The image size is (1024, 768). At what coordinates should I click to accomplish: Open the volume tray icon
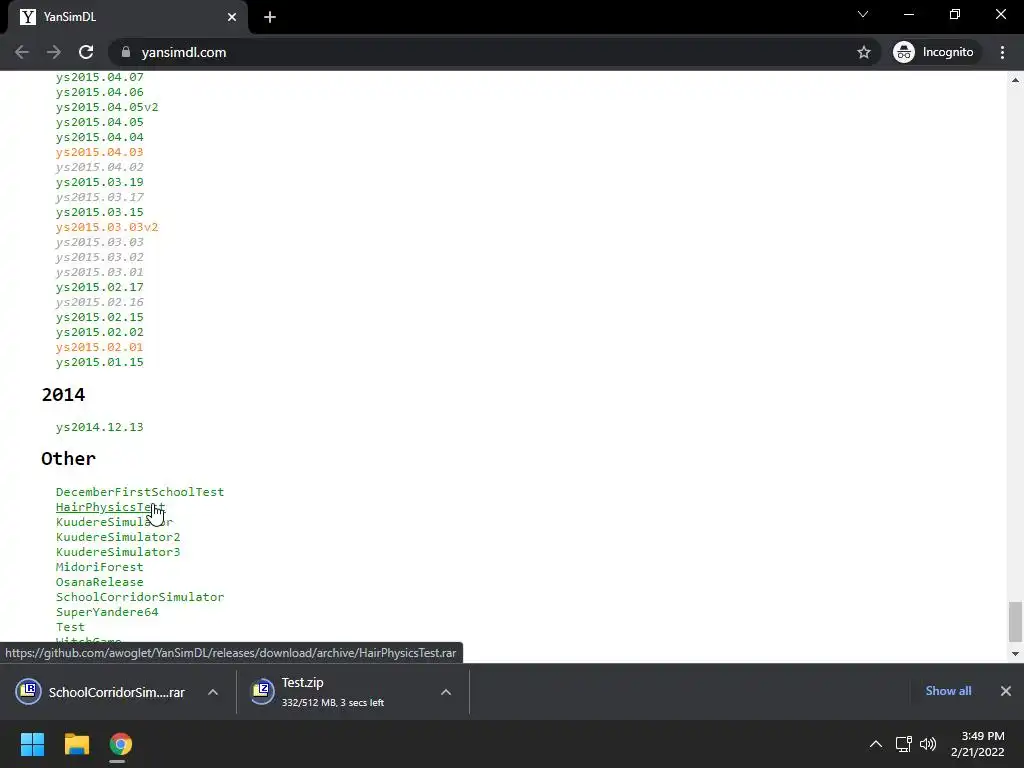(x=928, y=744)
